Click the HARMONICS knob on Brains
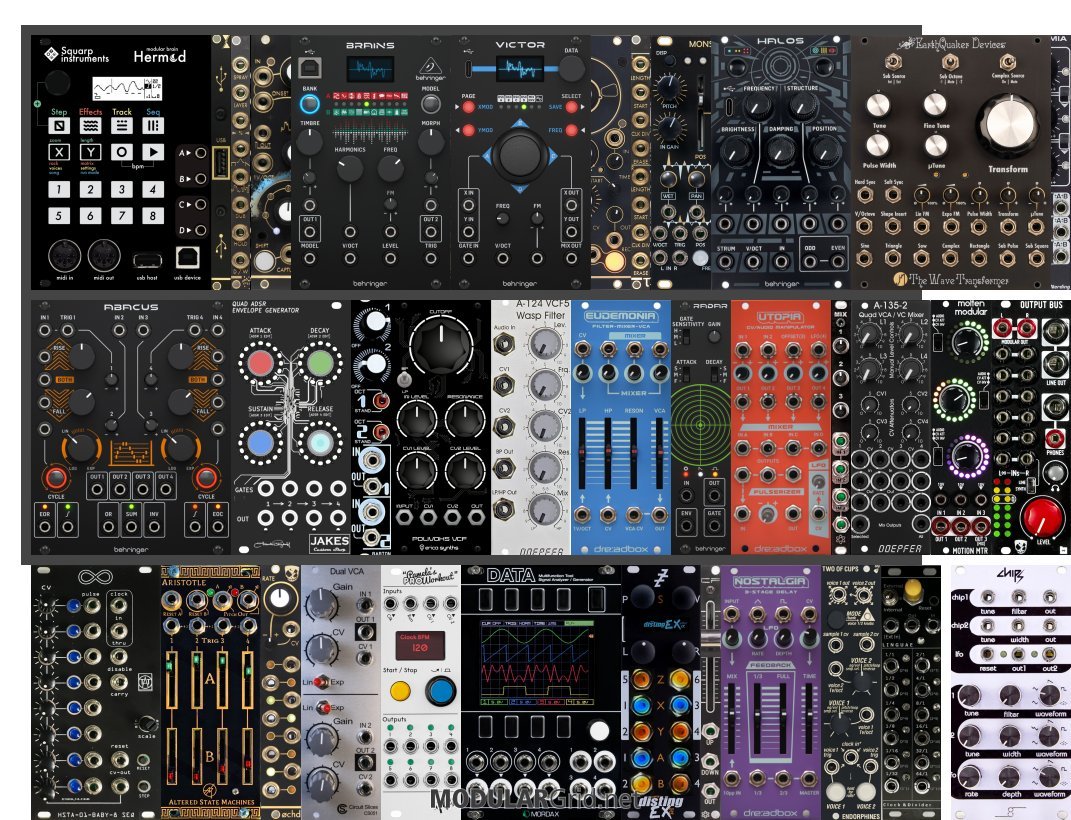Screen dimensions: 1071x820 [350, 168]
